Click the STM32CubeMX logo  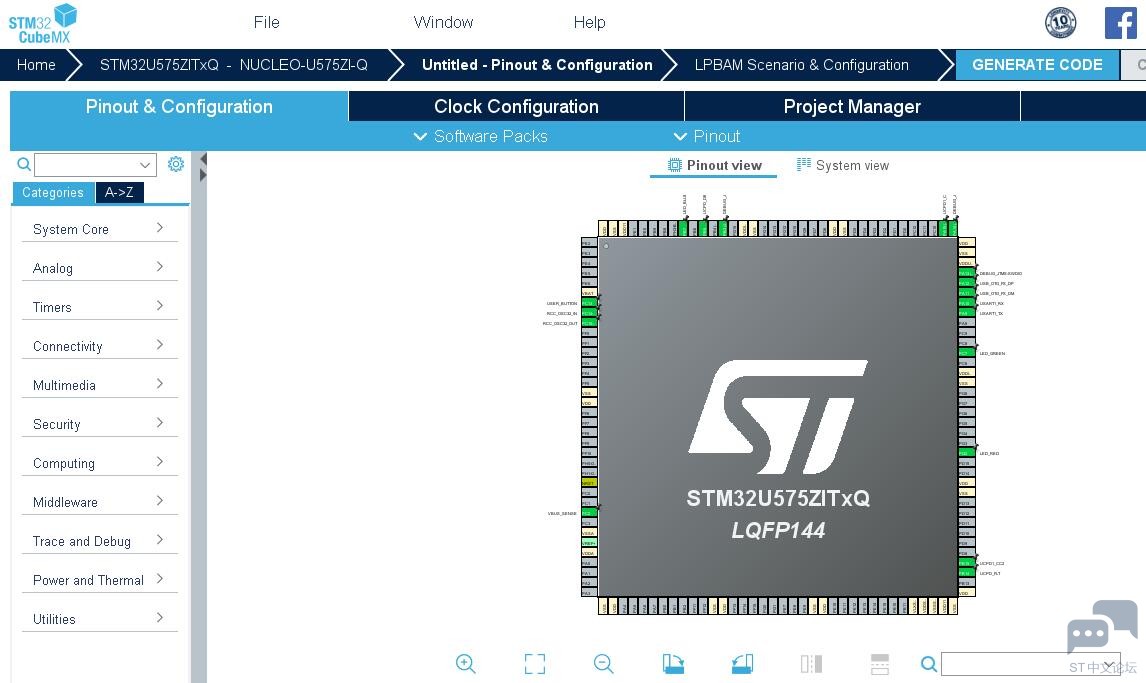(x=42, y=23)
